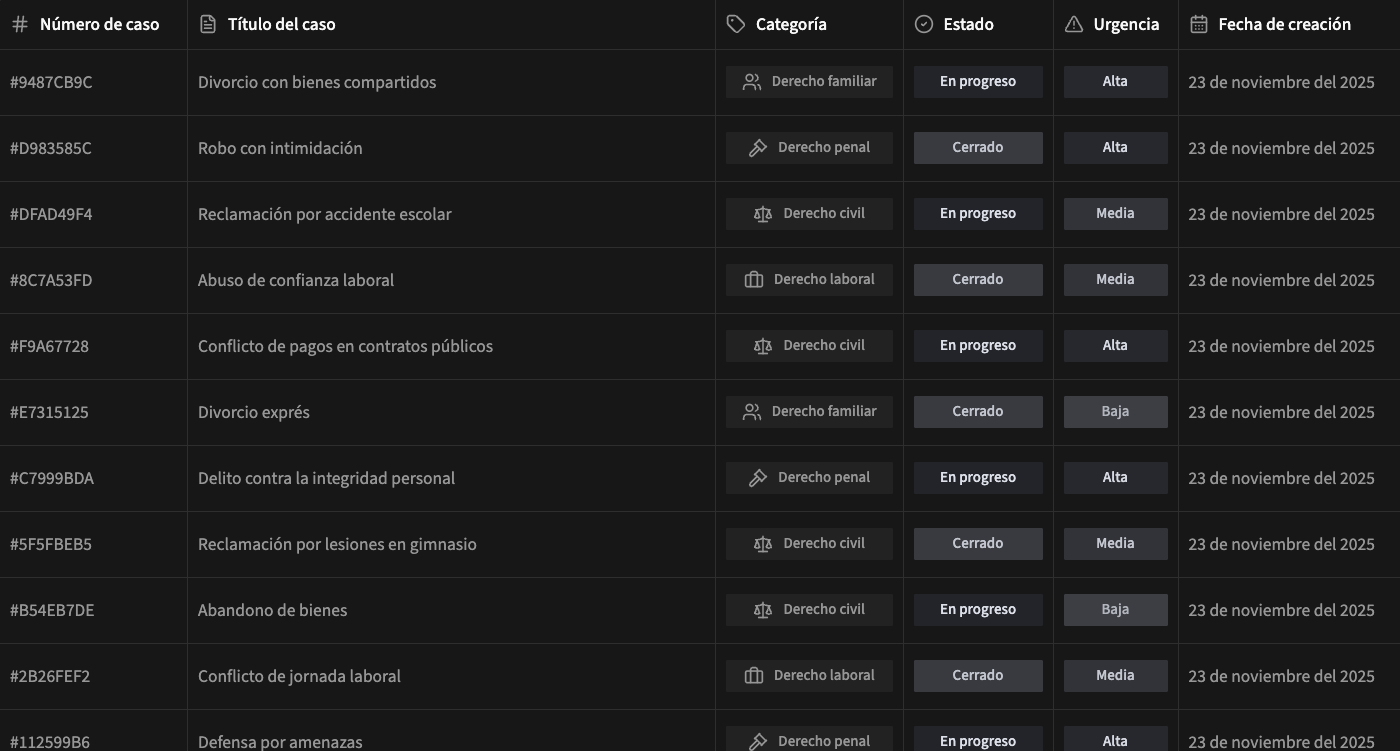Click the scales icon on Reclamación por accidente escolar row
This screenshot has height=751, width=1400.
point(763,214)
